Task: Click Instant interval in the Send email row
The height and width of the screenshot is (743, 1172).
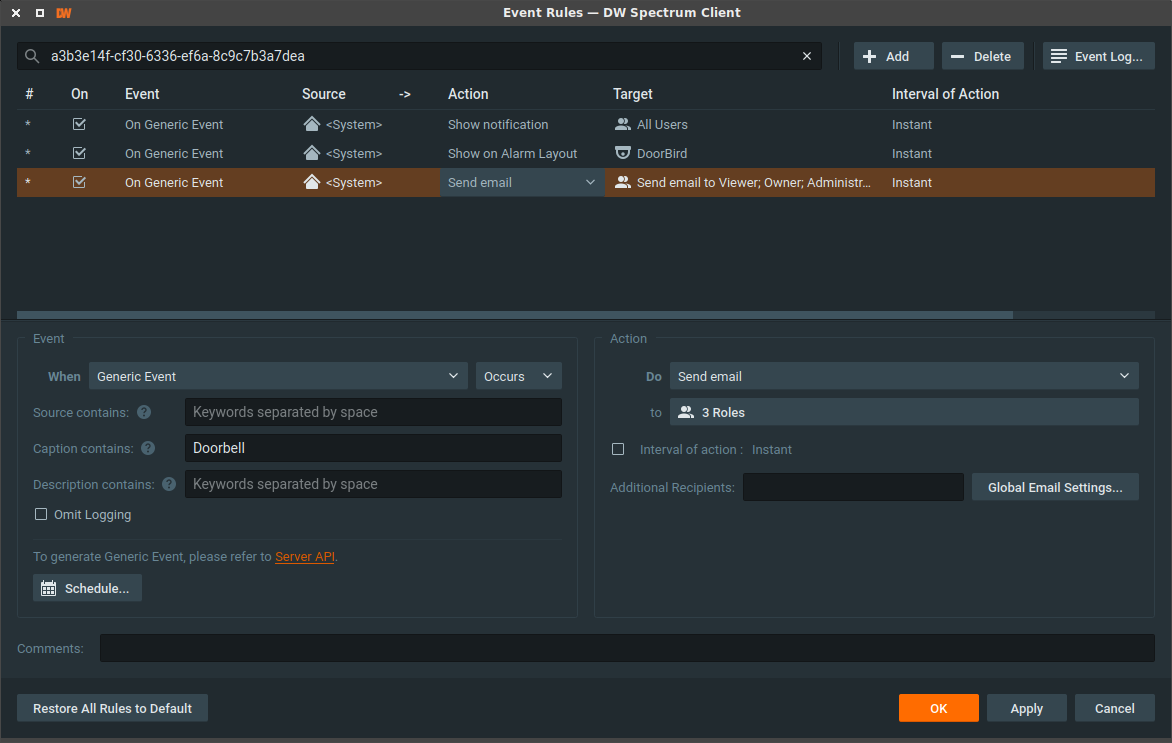Action: coord(912,182)
